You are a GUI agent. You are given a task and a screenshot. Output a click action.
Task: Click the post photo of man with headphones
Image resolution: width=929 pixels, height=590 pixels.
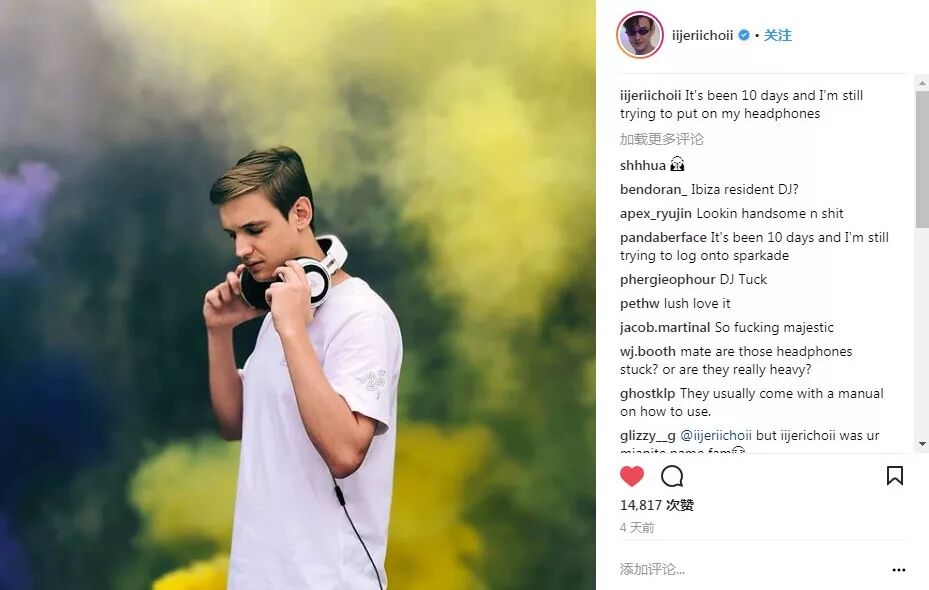tap(297, 295)
